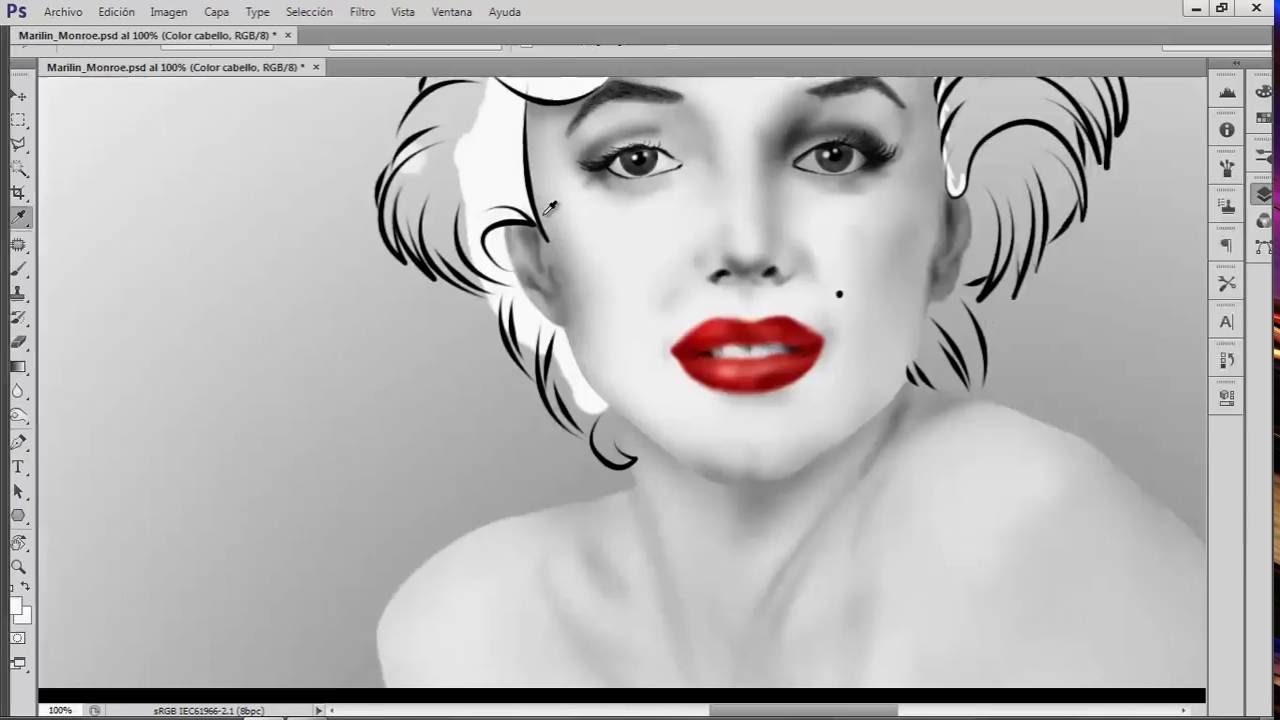This screenshot has height=720, width=1280.
Task: Select the Blur tool
Action: click(x=18, y=391)
